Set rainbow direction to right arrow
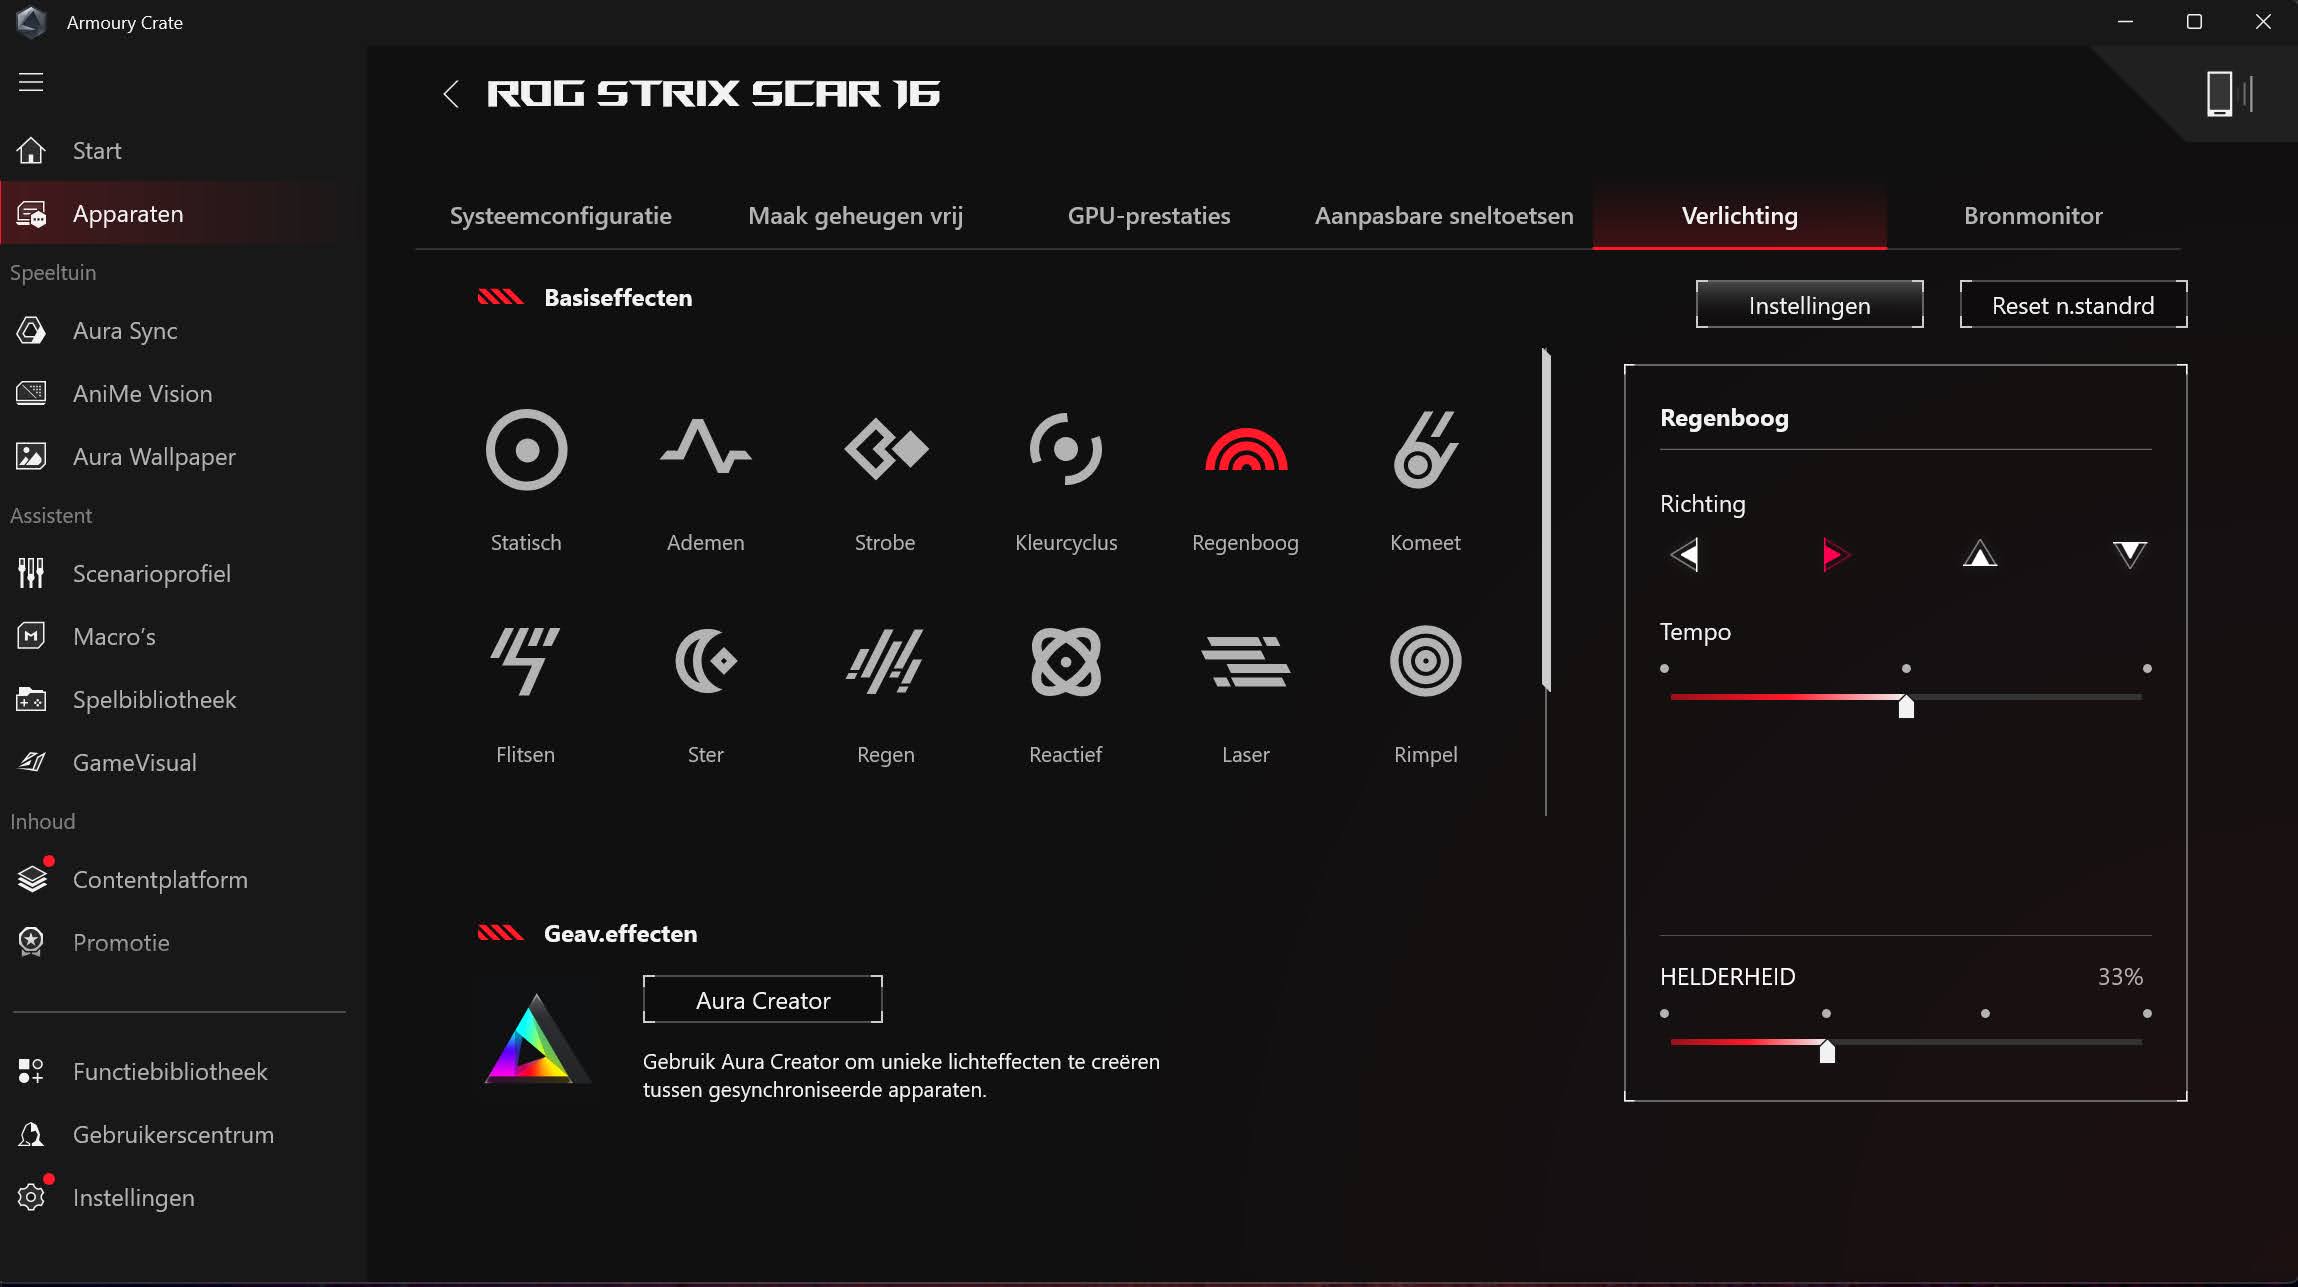This screenshot has height=1287, width=2298. coord(1835,554)
